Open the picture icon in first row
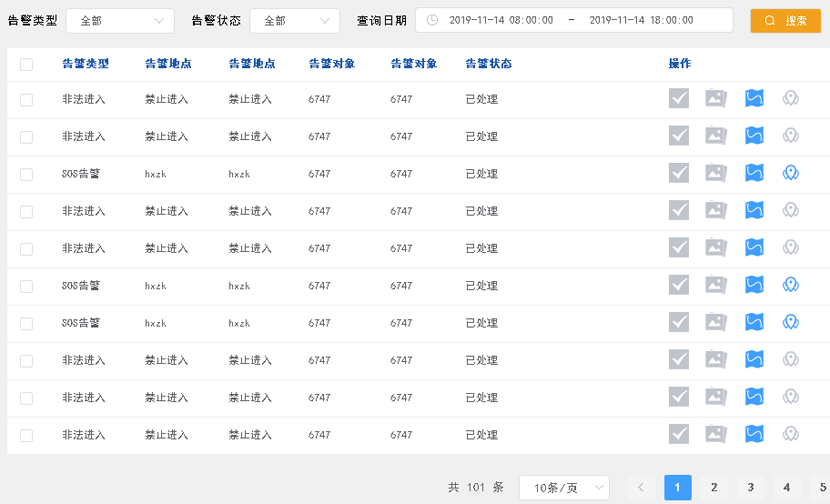The image size is (830, 504). pyautogui.click(x=716, y=98)
